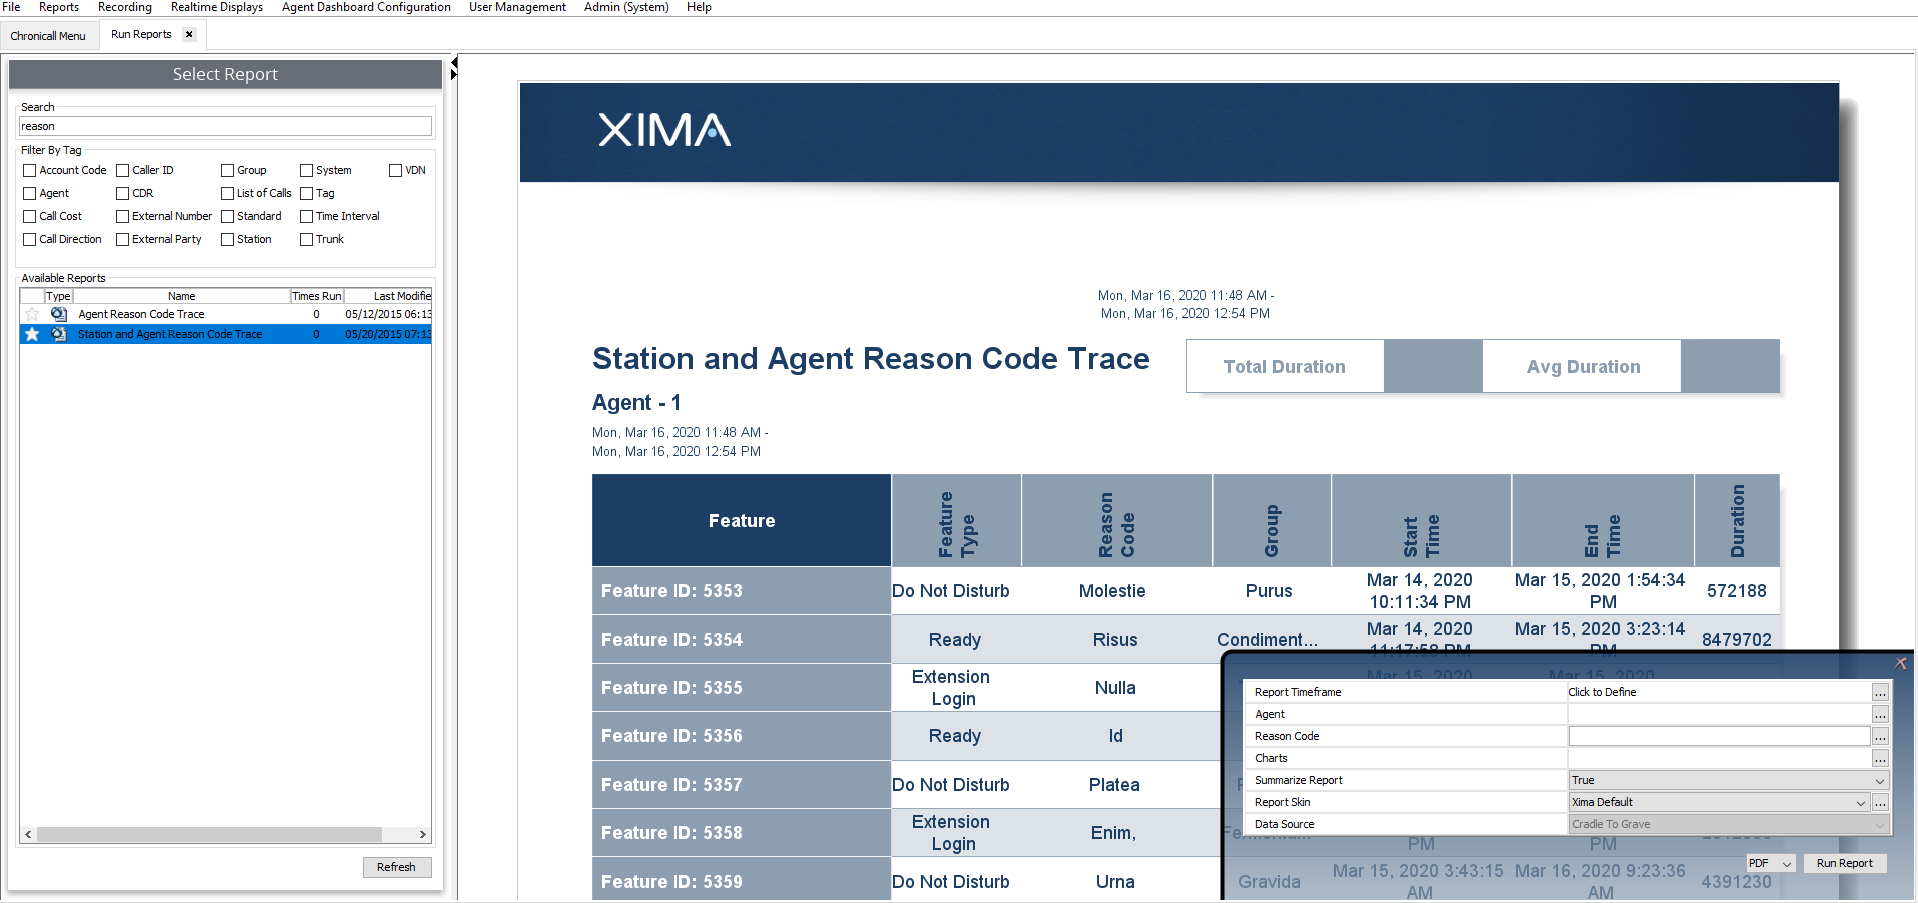The image size is (1918, 903).
Task: Click the Refresh button
Action: pyautogui.click(x=396, y=867)
